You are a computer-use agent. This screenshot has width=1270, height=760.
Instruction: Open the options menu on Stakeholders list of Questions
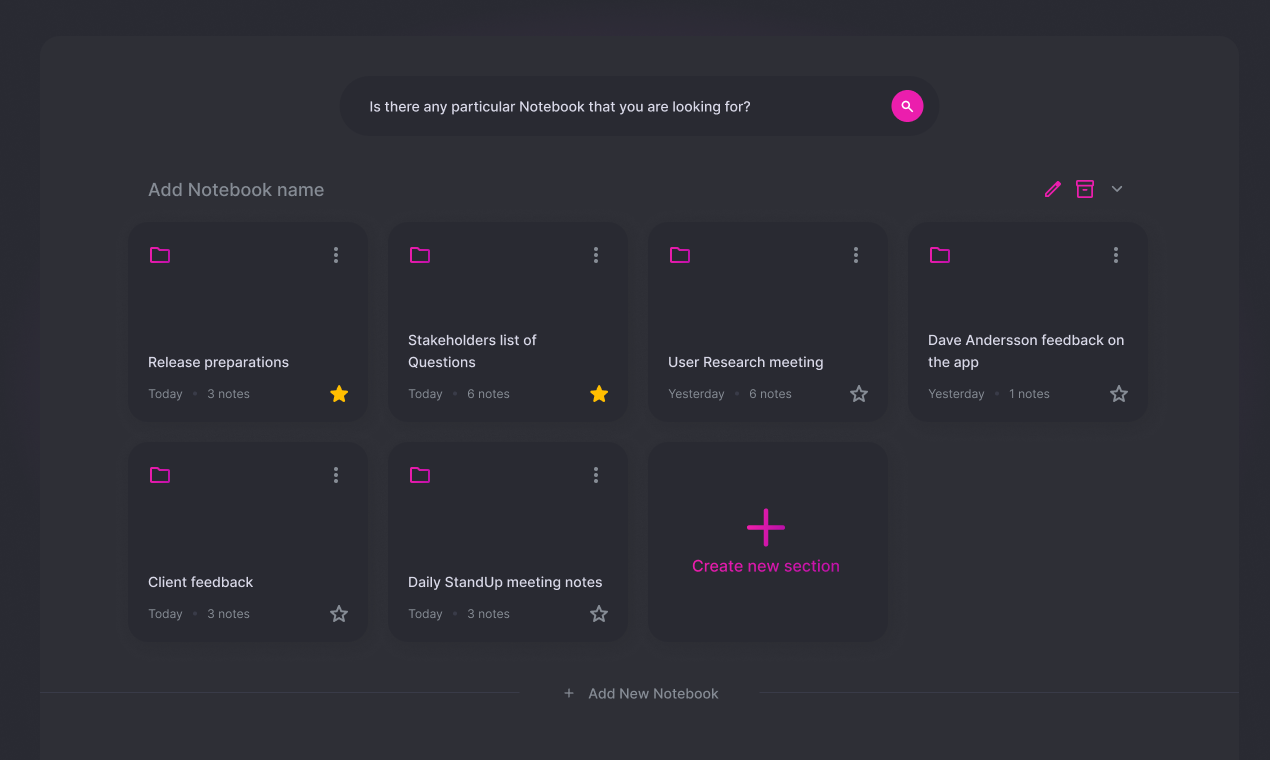(x=596, y=255)
